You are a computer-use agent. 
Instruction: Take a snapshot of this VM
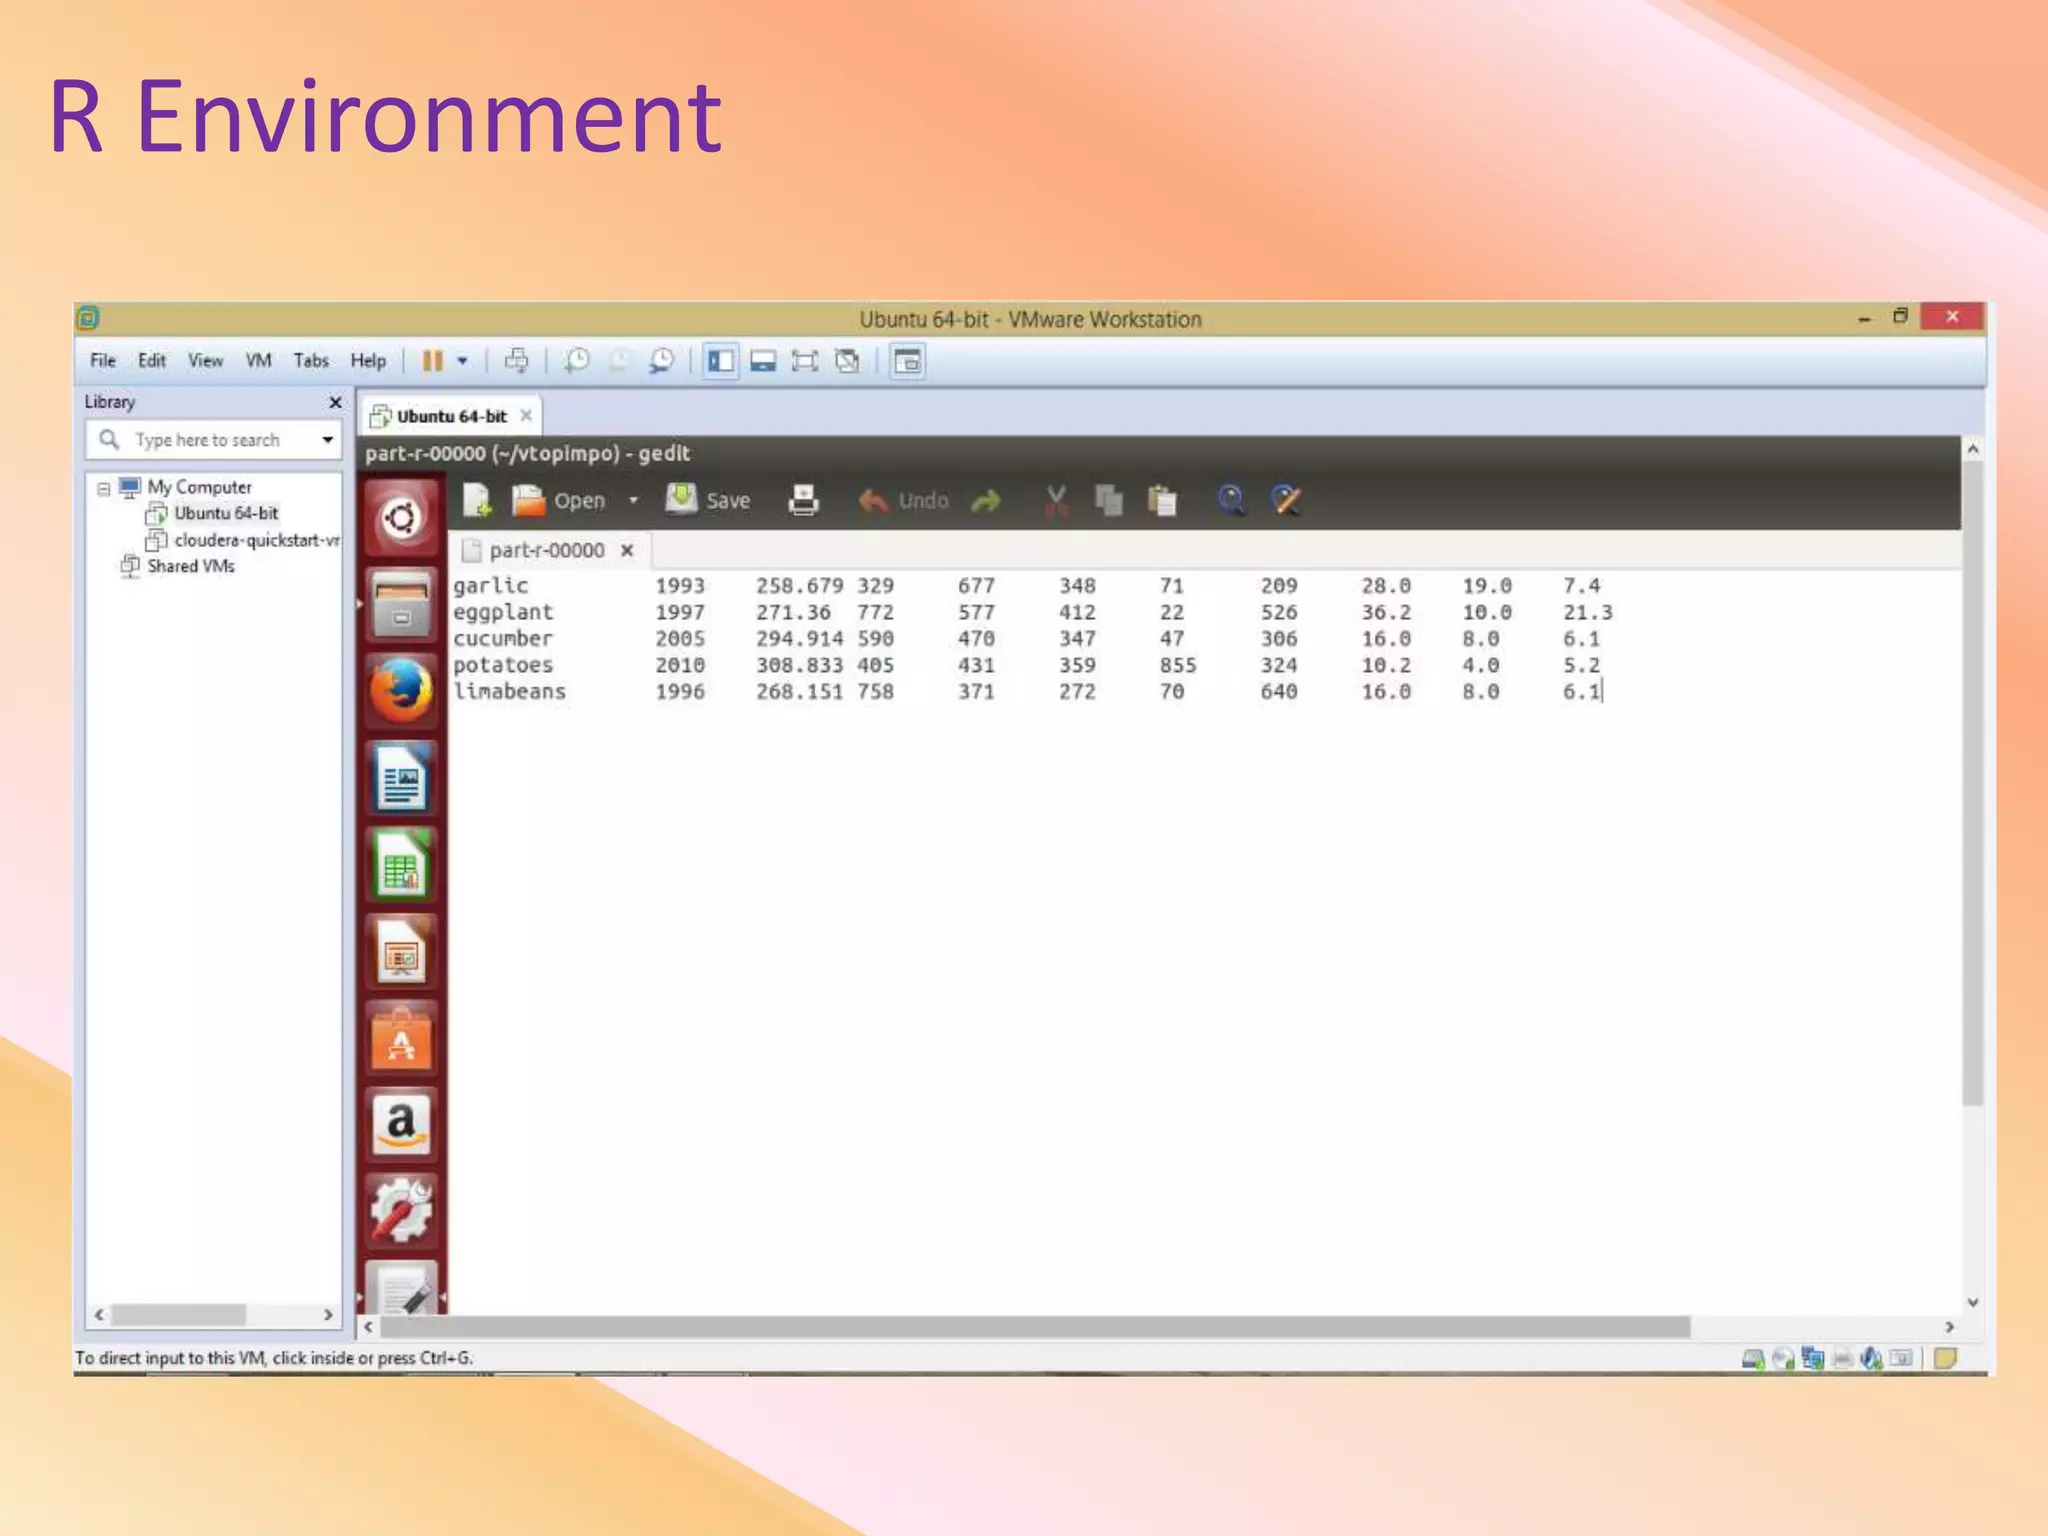[x=577, y=361]
